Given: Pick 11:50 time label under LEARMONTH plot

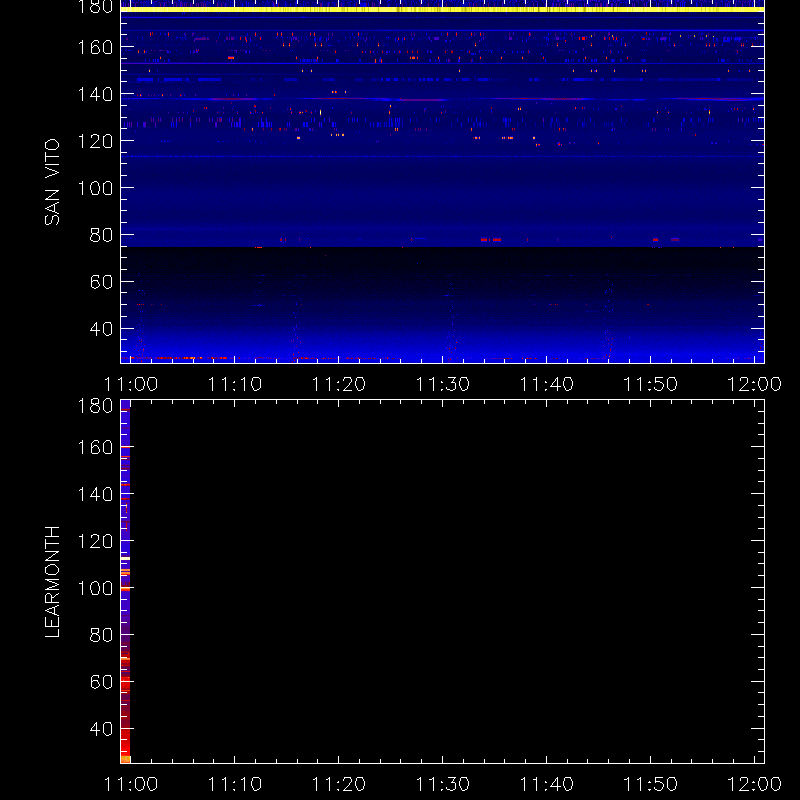Looking at the screenshot, I should 651,784.
